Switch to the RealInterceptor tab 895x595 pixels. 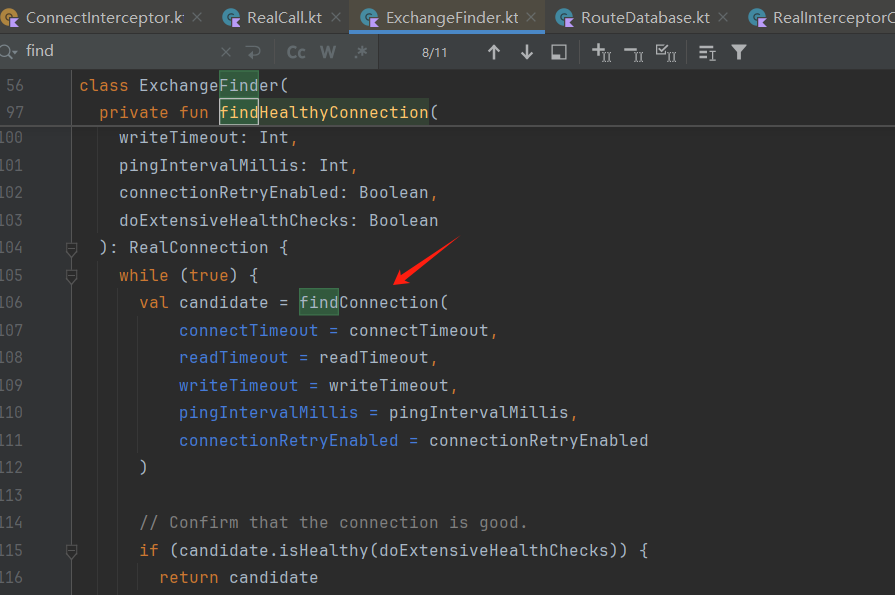click(822, 18)
